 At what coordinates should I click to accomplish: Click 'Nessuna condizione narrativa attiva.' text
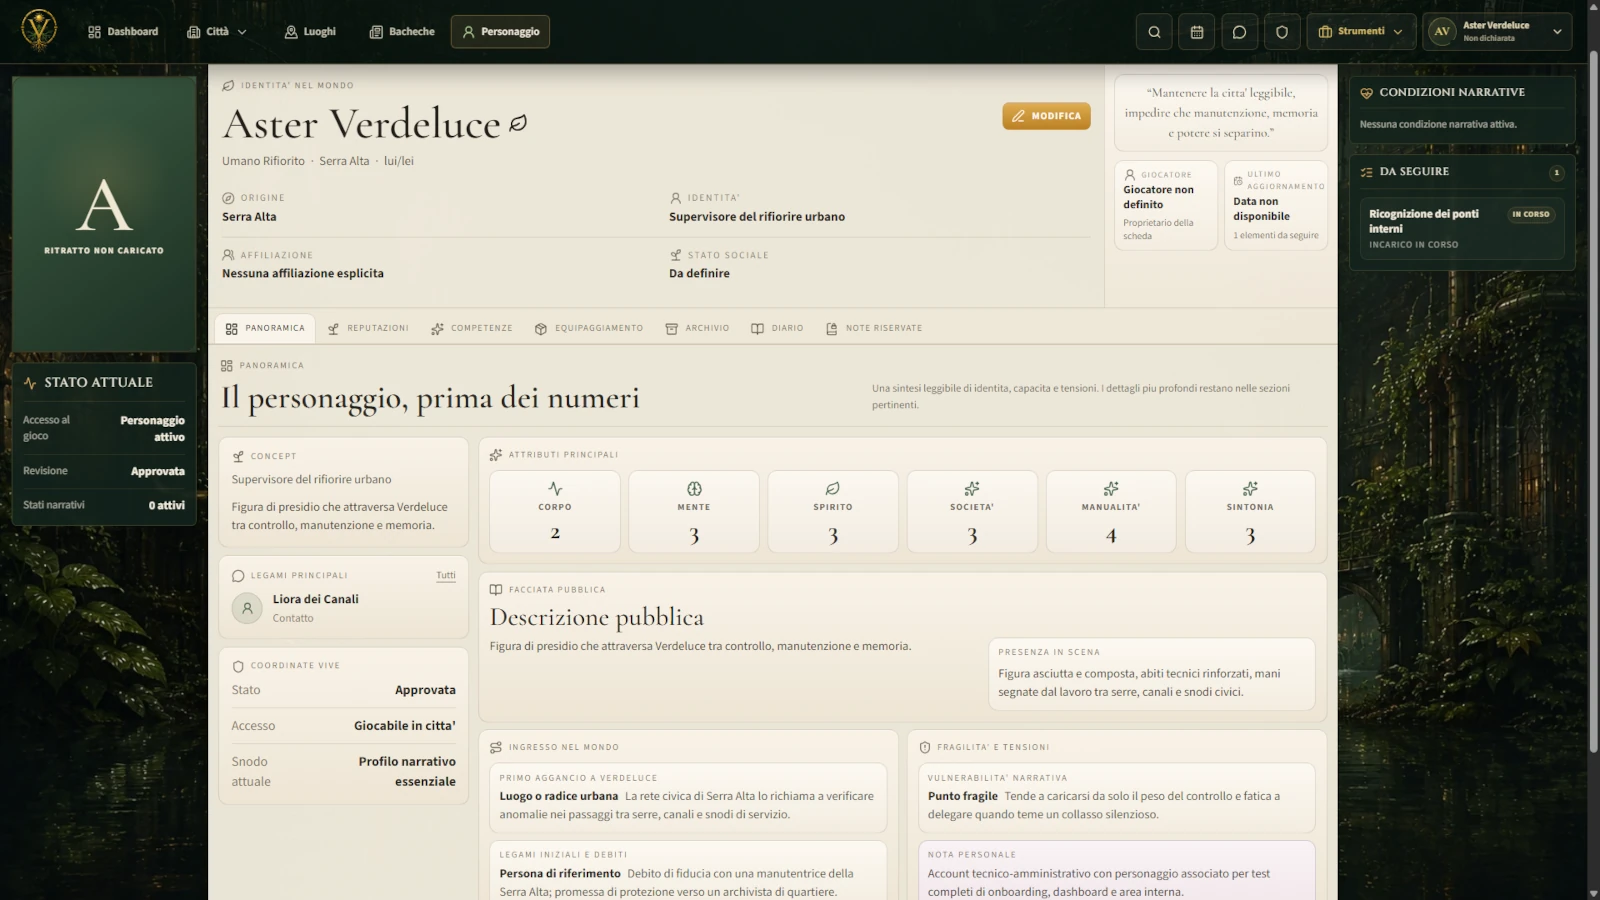(1438, 125)
